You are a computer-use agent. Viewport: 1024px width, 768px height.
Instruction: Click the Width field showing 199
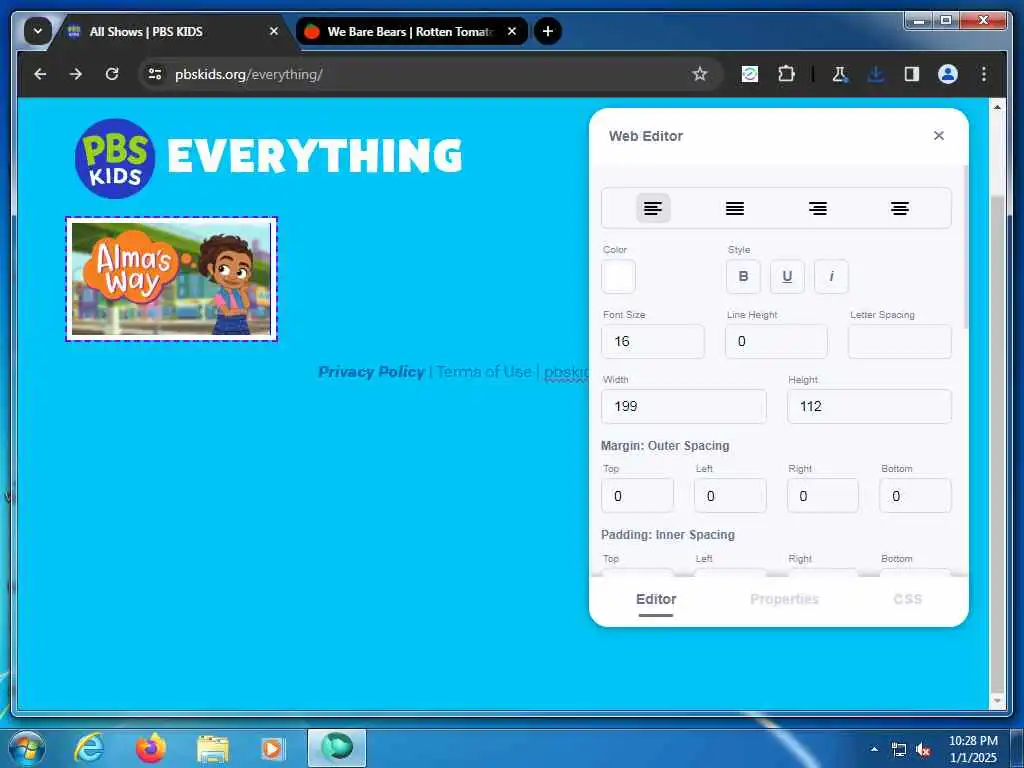[x=684, y=406]
